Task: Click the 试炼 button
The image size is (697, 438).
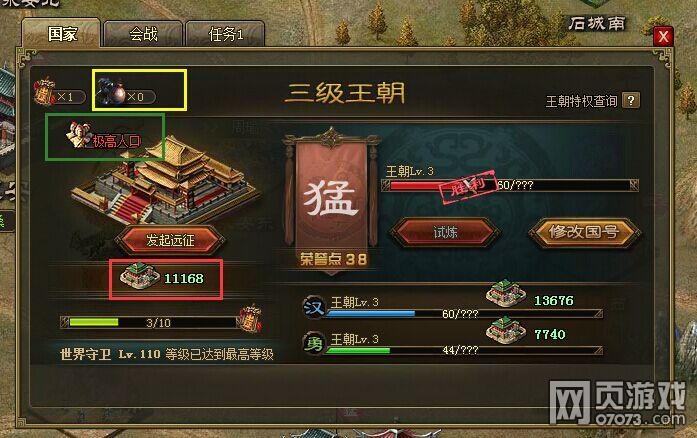Action: tap(445, 232)
